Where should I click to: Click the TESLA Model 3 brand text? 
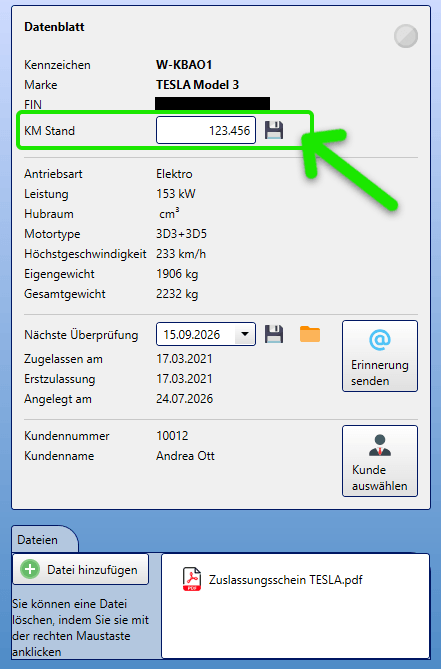coord(197,85)
